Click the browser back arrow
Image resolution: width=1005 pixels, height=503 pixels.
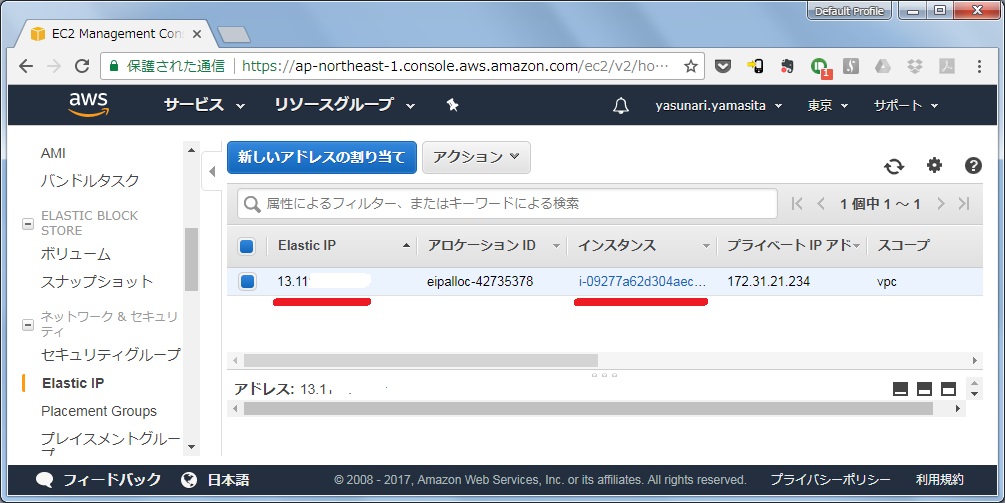pyautogui.click(x=26, y=65)
